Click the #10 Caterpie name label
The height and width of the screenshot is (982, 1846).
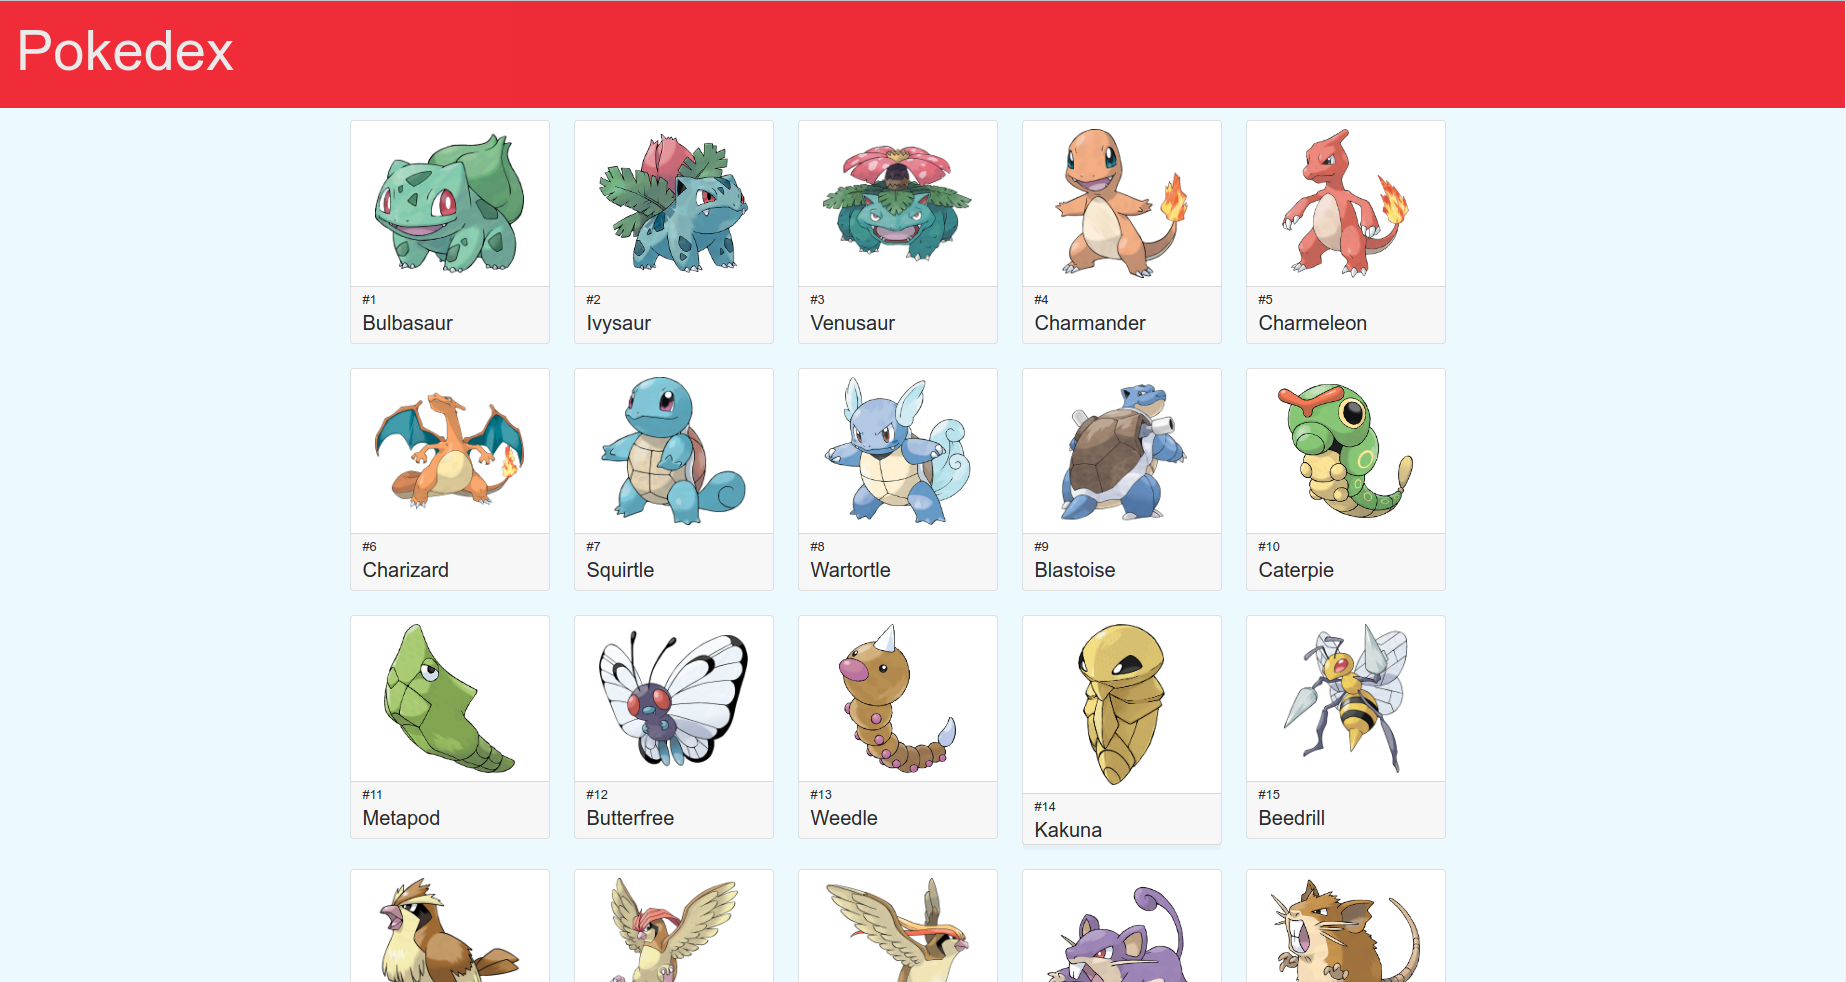[1296, 570]
